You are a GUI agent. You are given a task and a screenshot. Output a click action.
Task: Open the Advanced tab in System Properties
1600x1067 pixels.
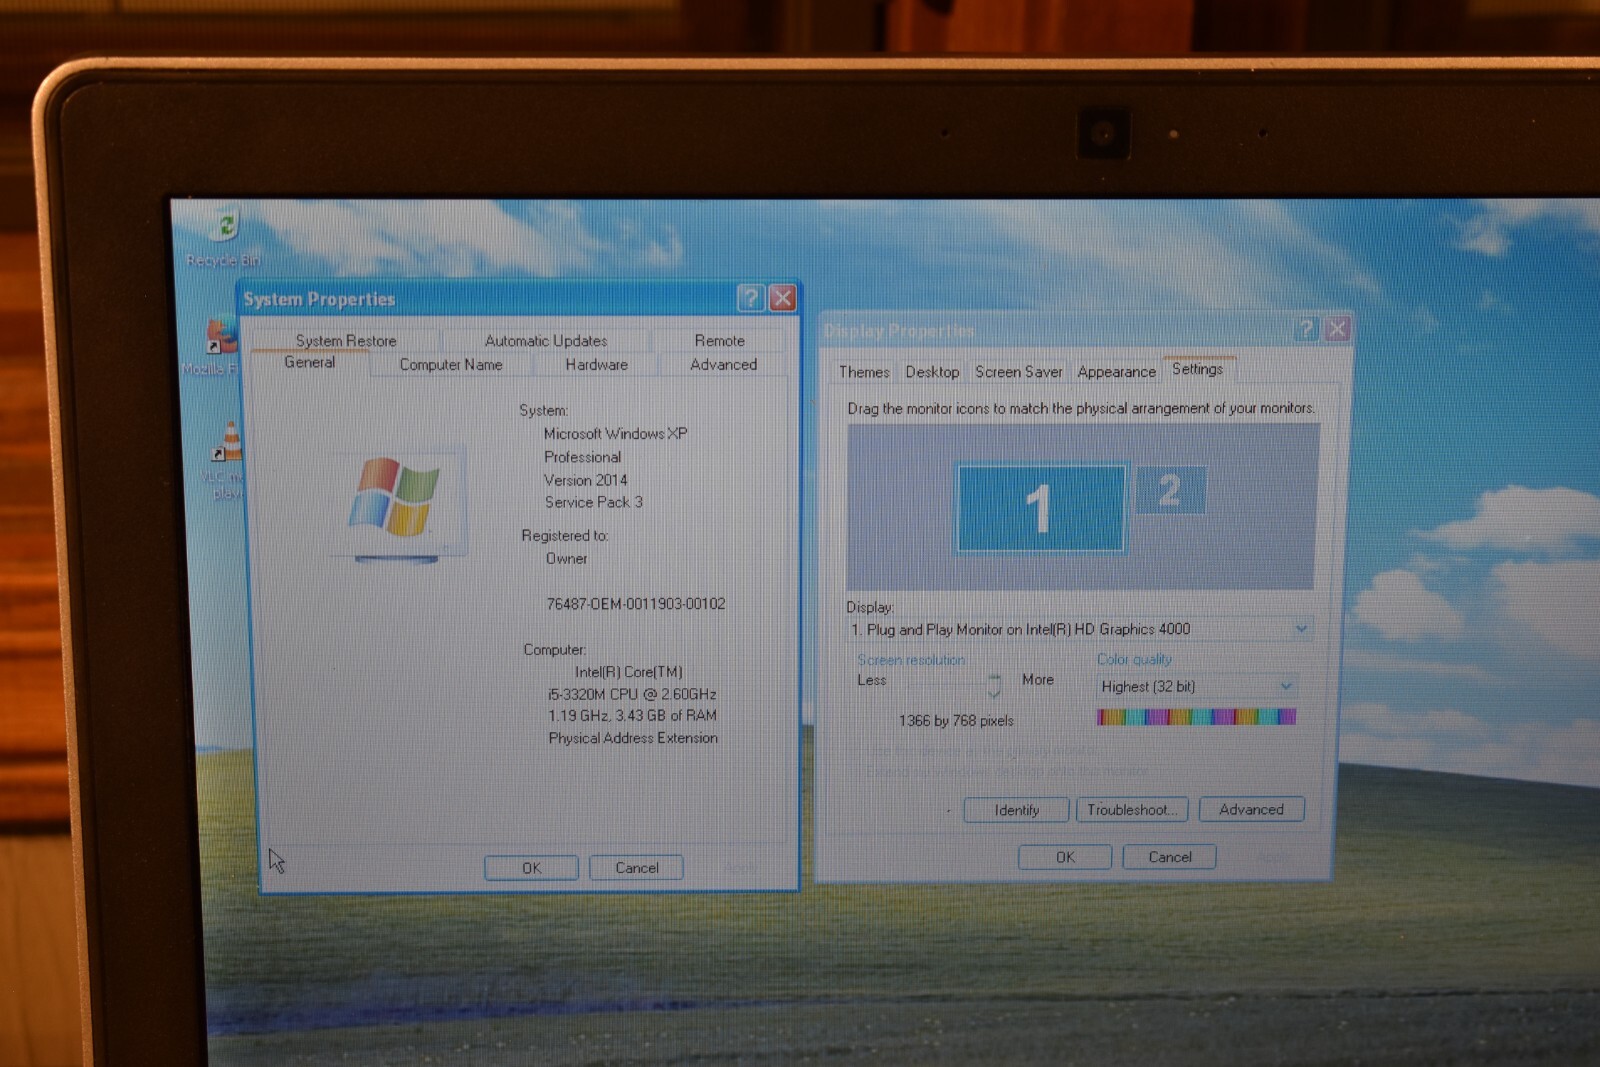724,364
